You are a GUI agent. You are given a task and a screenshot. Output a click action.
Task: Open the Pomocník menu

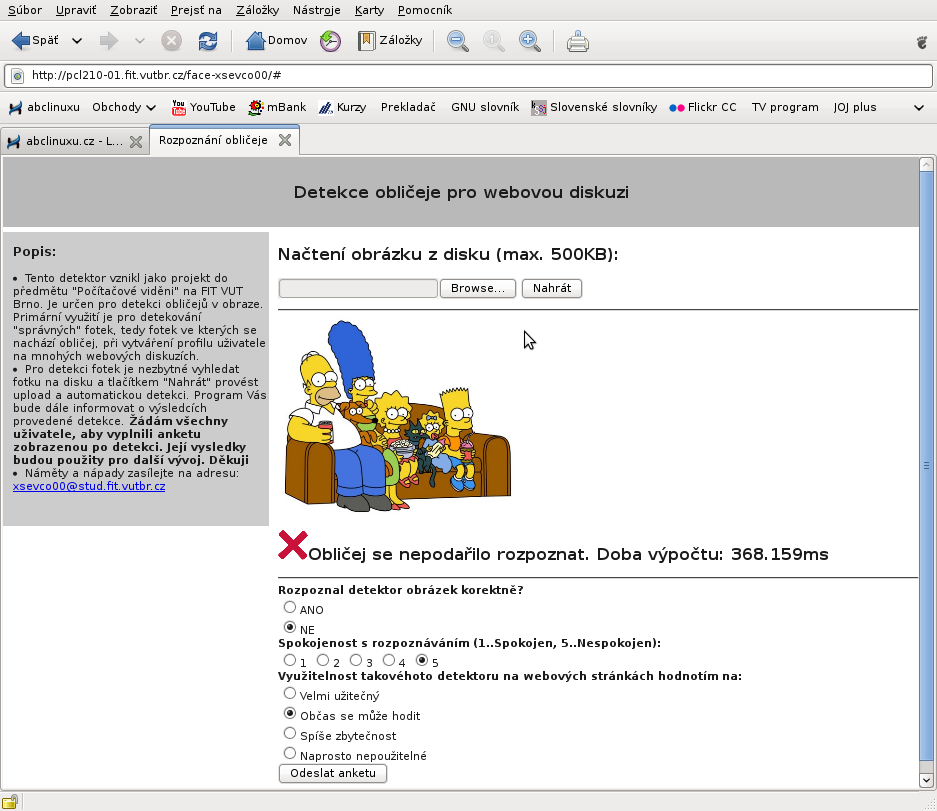pos(425,10)
